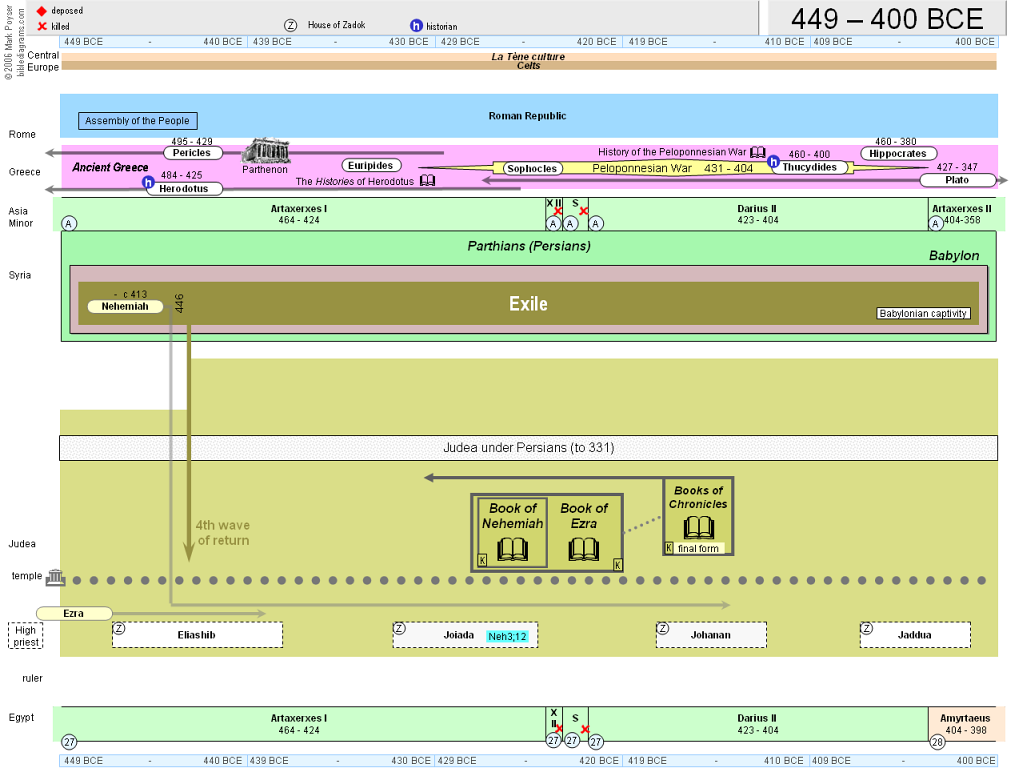Screen dimensions: 1024x768
Task: Click the Johanan high priest box
Action: (711, 635)
